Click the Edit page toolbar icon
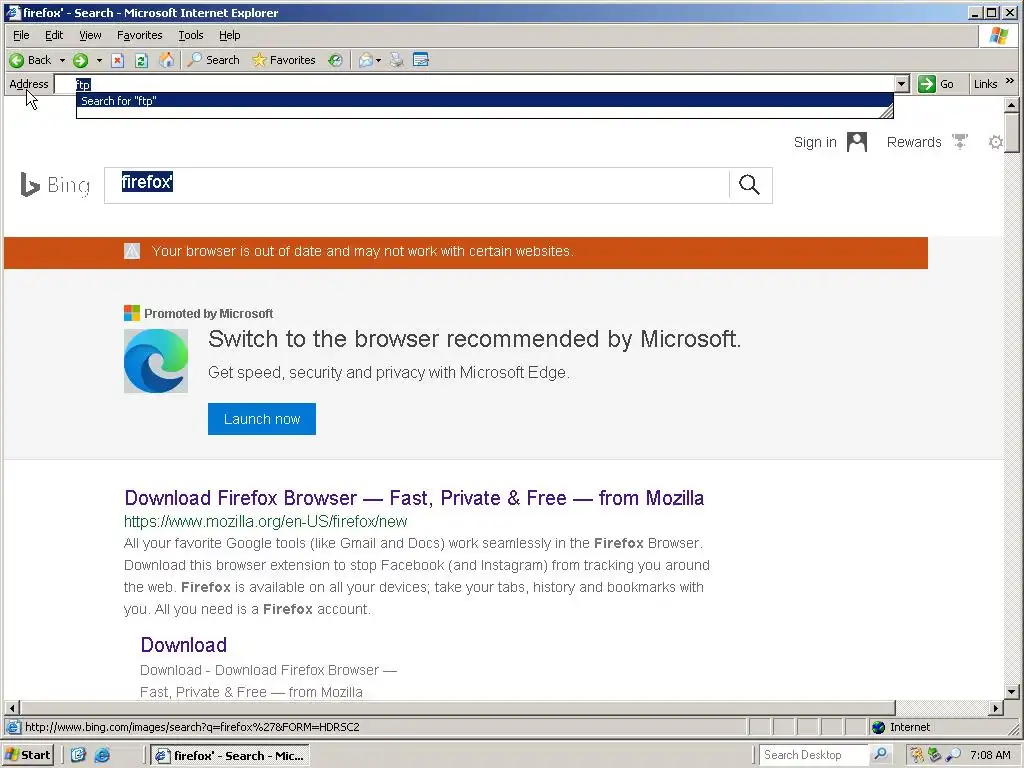The image size is (1024, 768). point(421,60)
